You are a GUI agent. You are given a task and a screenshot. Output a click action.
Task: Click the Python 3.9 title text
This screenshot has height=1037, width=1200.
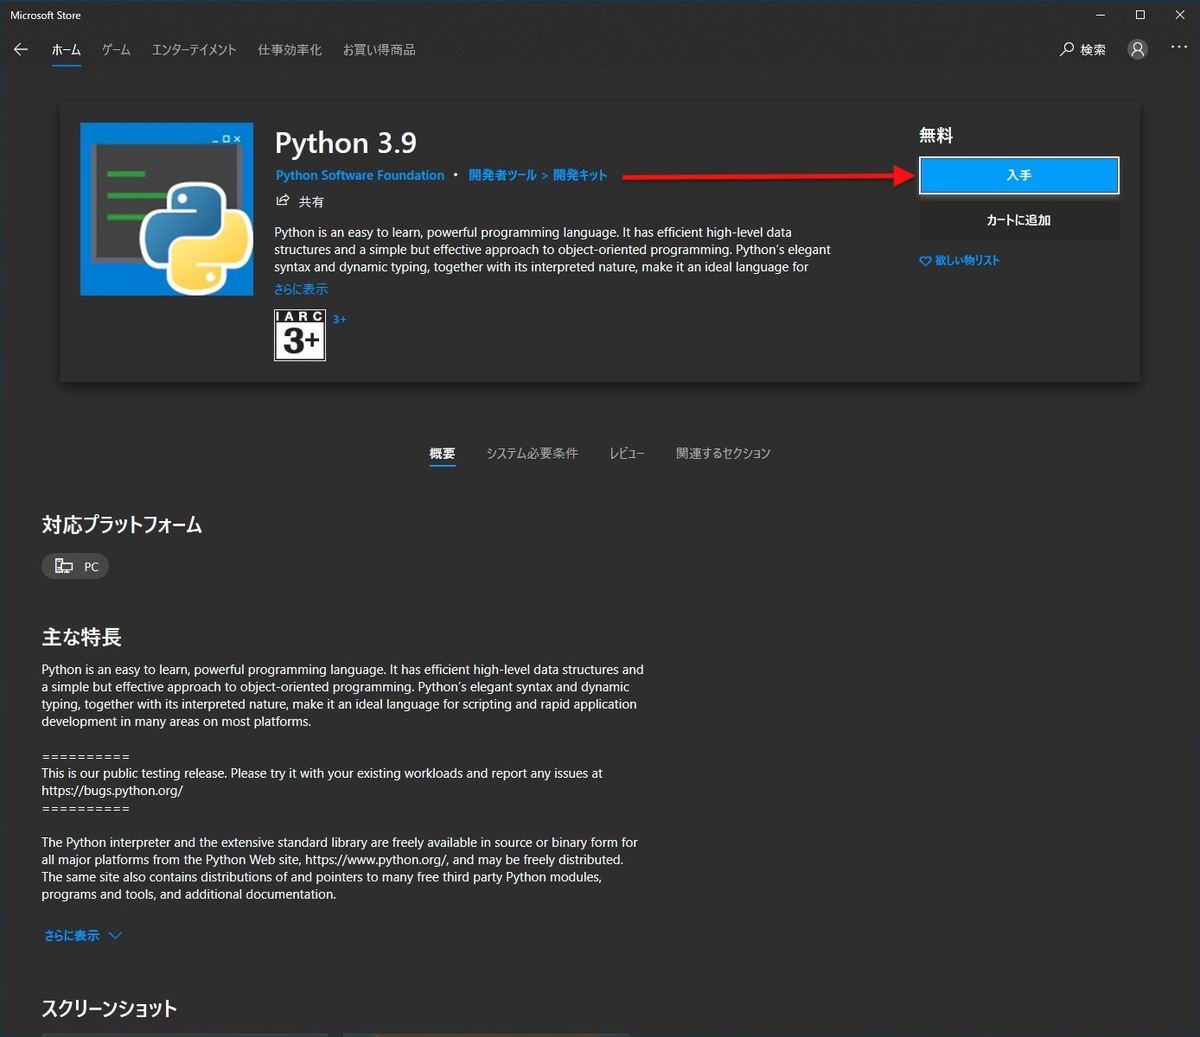[x=346, y=143]
